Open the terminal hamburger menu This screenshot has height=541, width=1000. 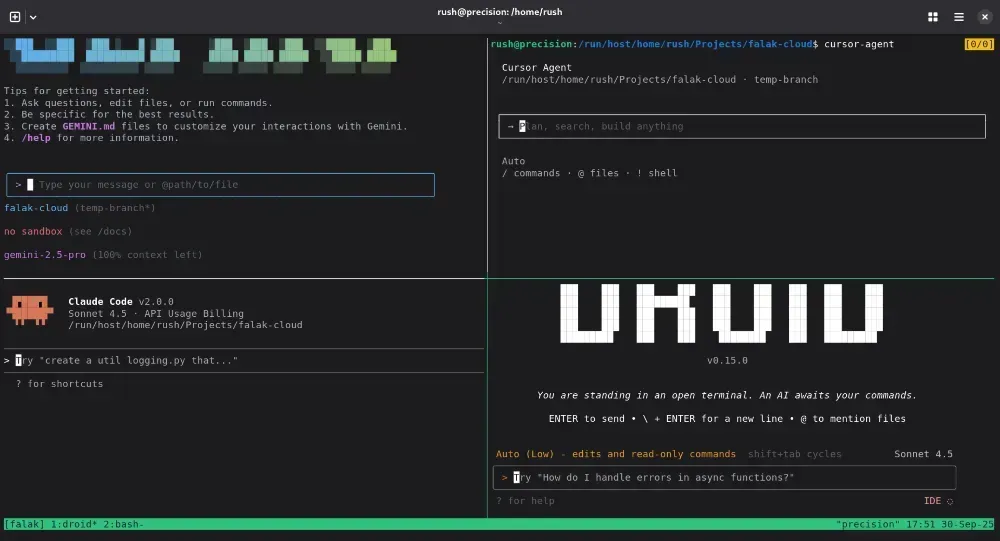[x=959, y=17]
